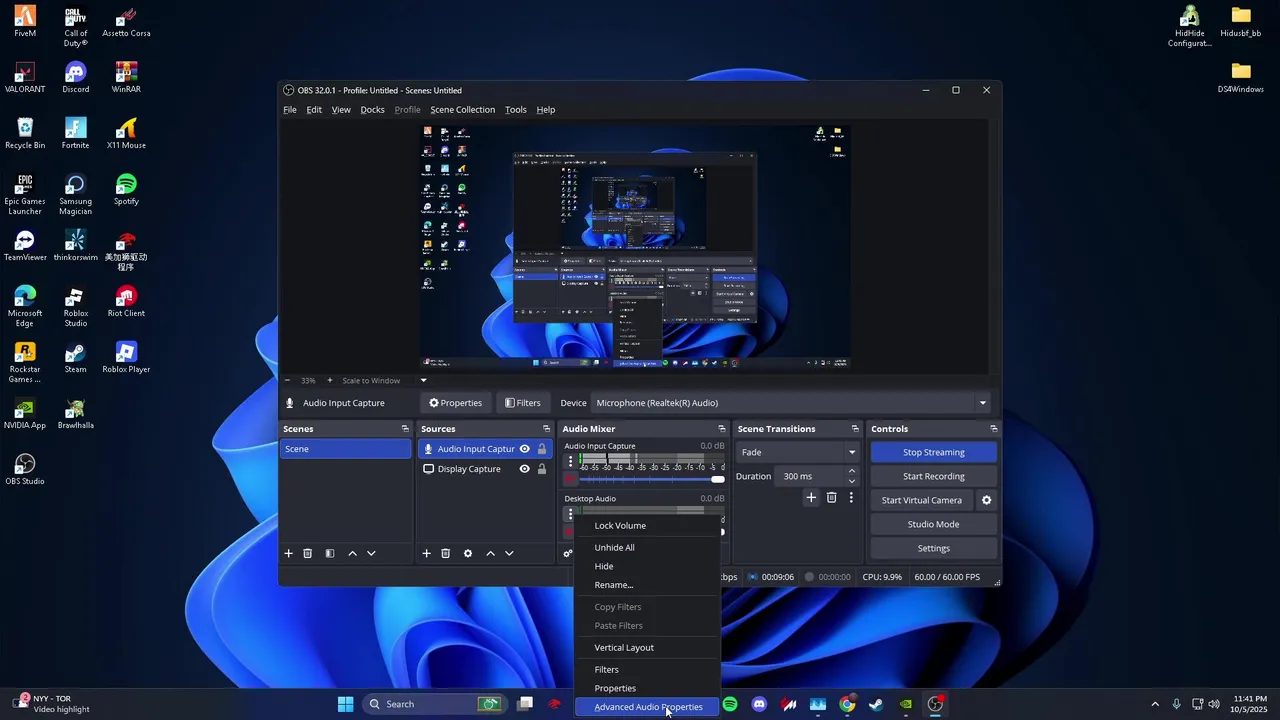
Task: Toggle lock on Display Capture source
Action: [x=542, y=469]
